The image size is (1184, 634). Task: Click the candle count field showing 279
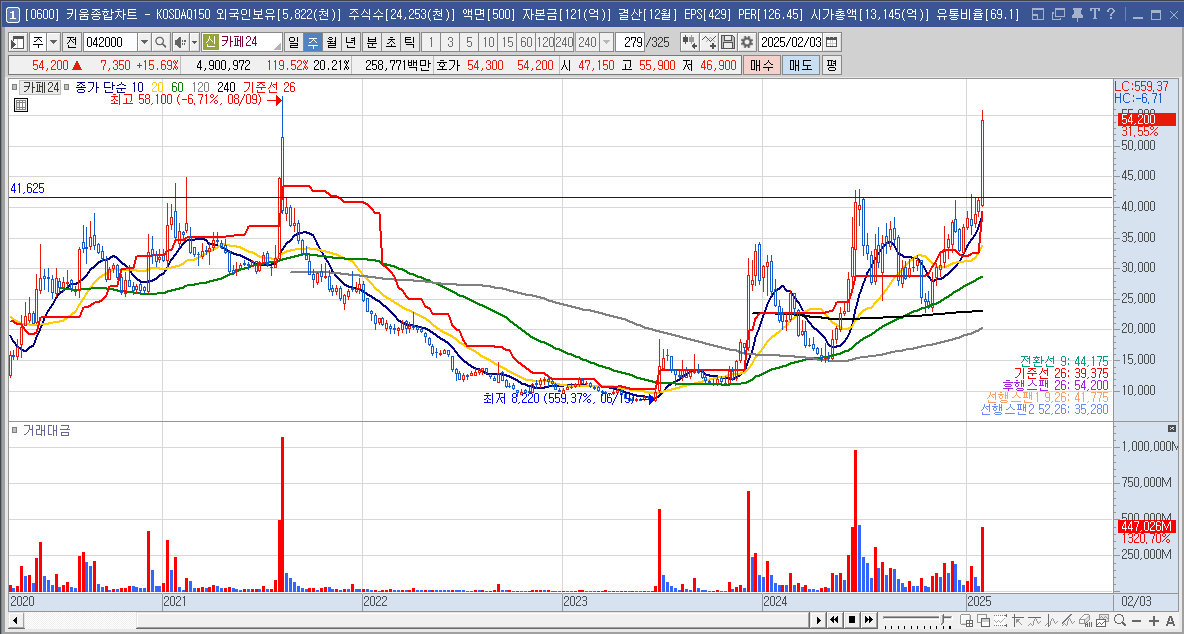630,42
